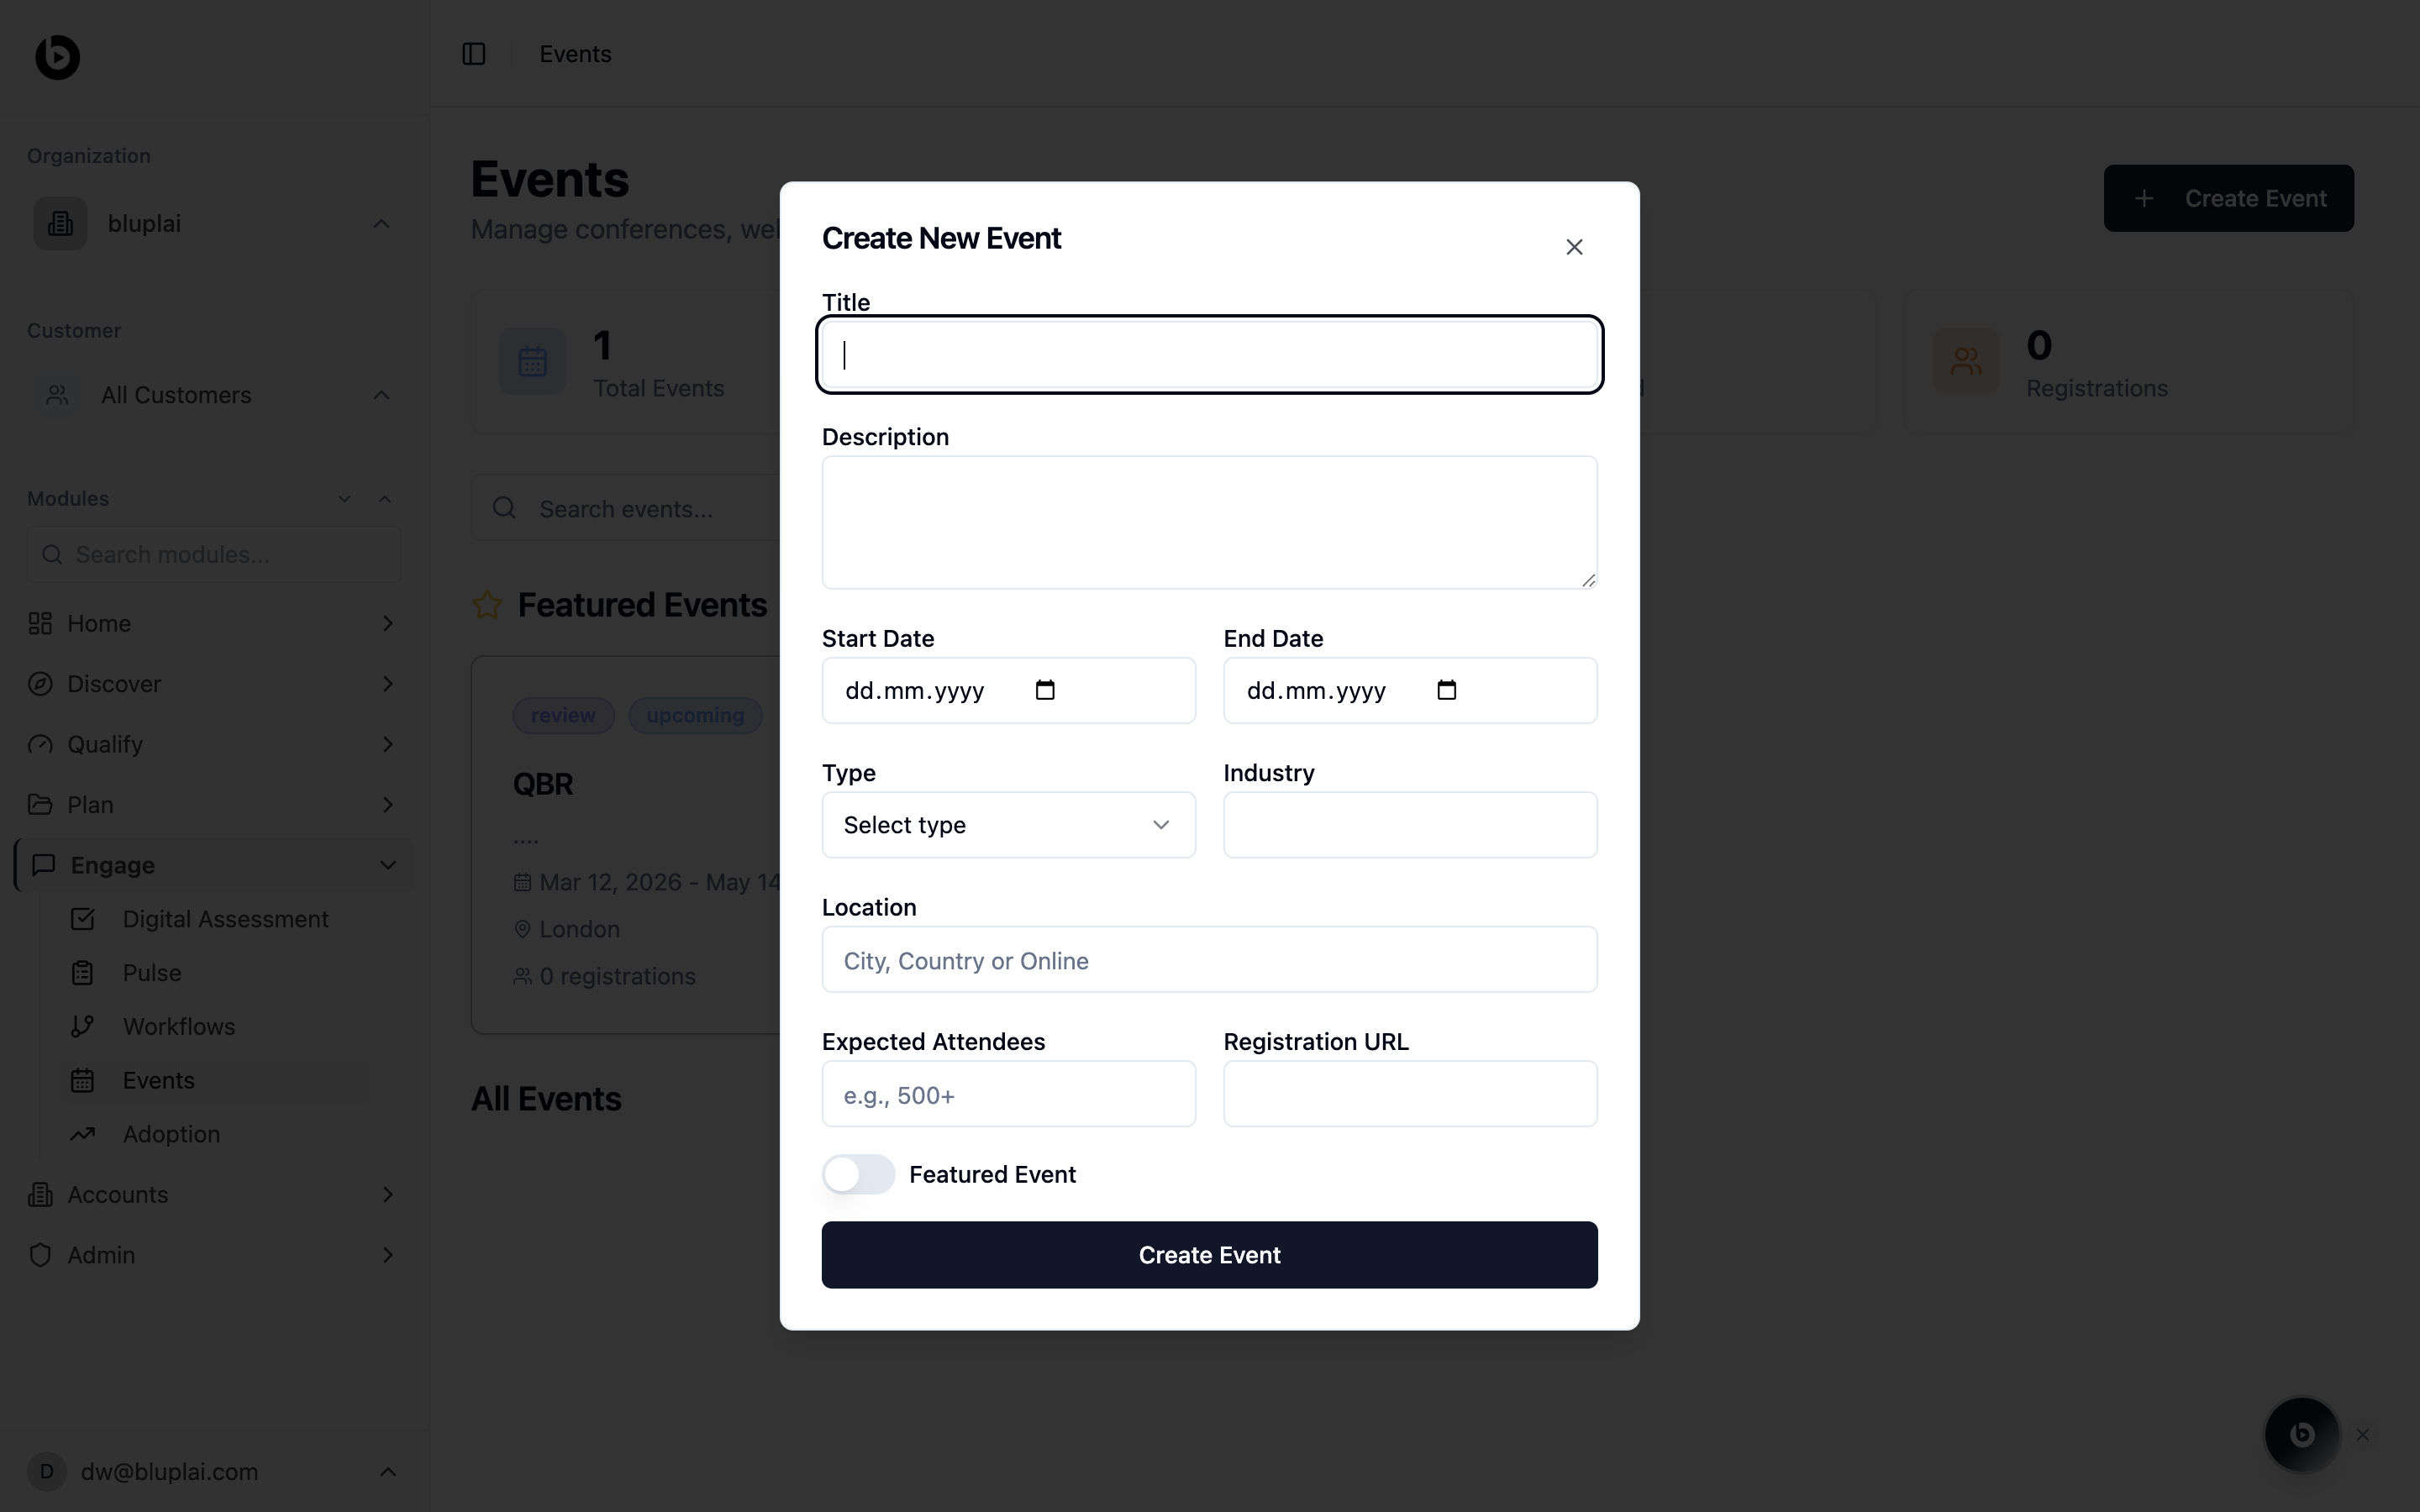Click the bluplai logo in top-left
This screenshot has width=2420, height=1512.
click(x=57, y=57)
